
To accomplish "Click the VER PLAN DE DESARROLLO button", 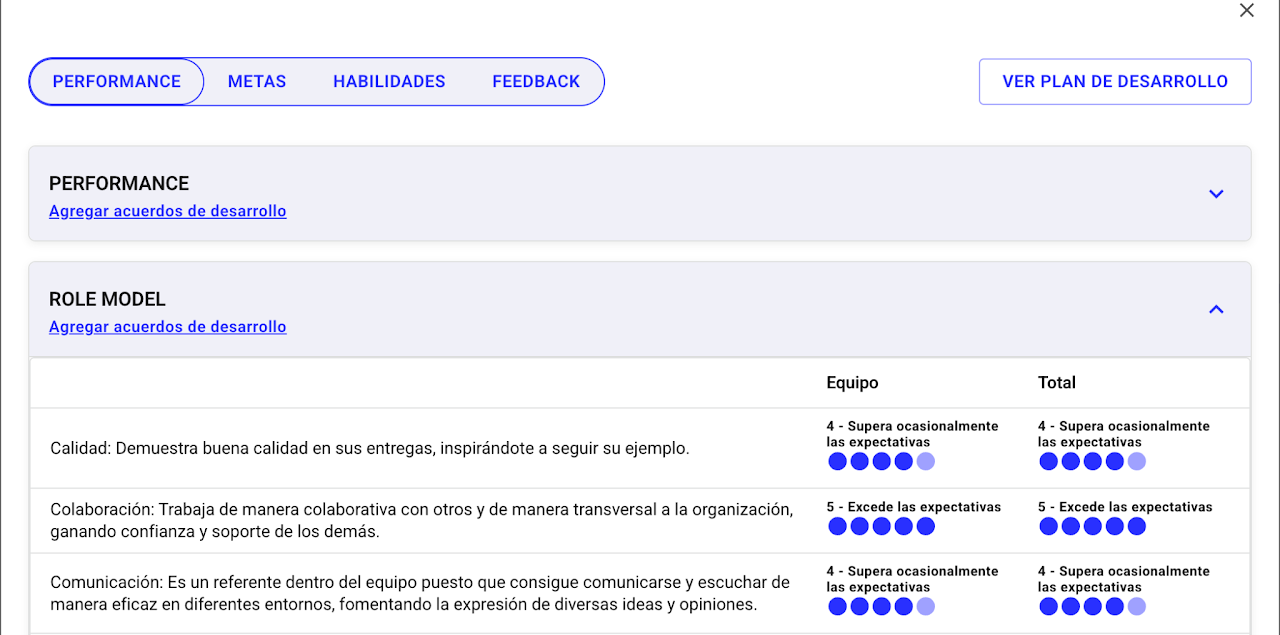I will pyautogui.click(x=1115, y=82).
